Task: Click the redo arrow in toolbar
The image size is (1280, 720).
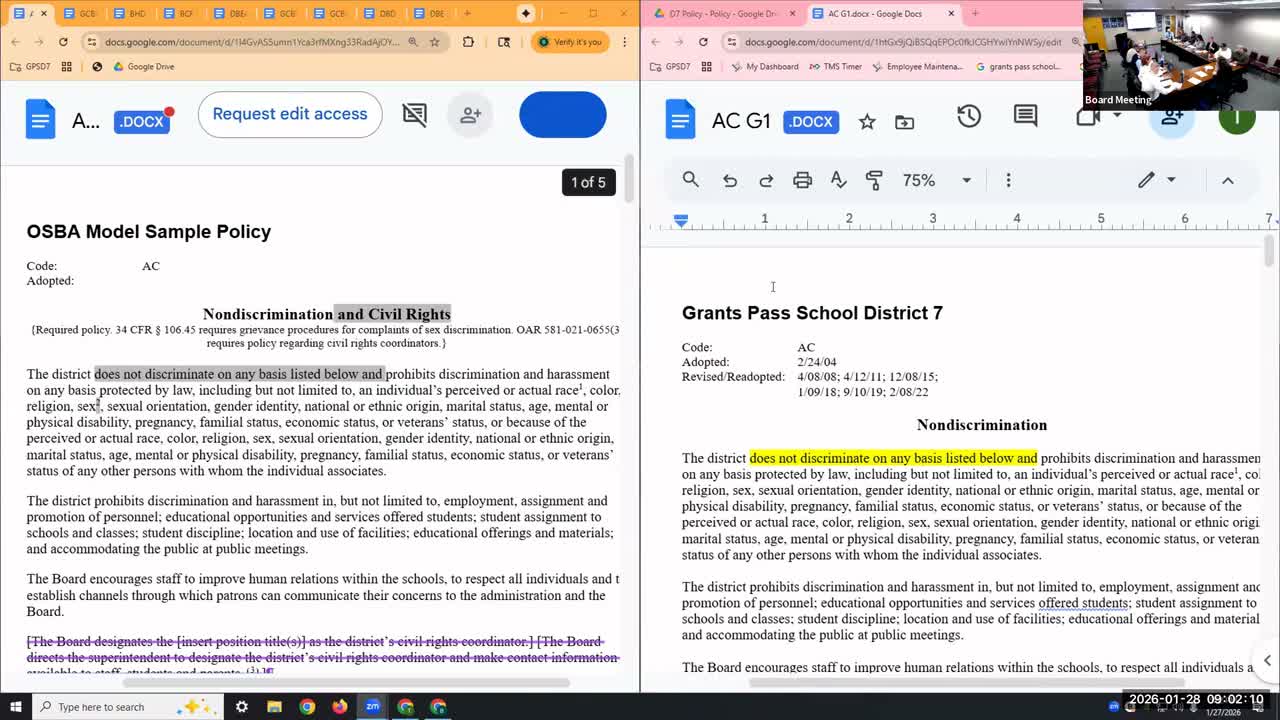Action: point(766,180)
